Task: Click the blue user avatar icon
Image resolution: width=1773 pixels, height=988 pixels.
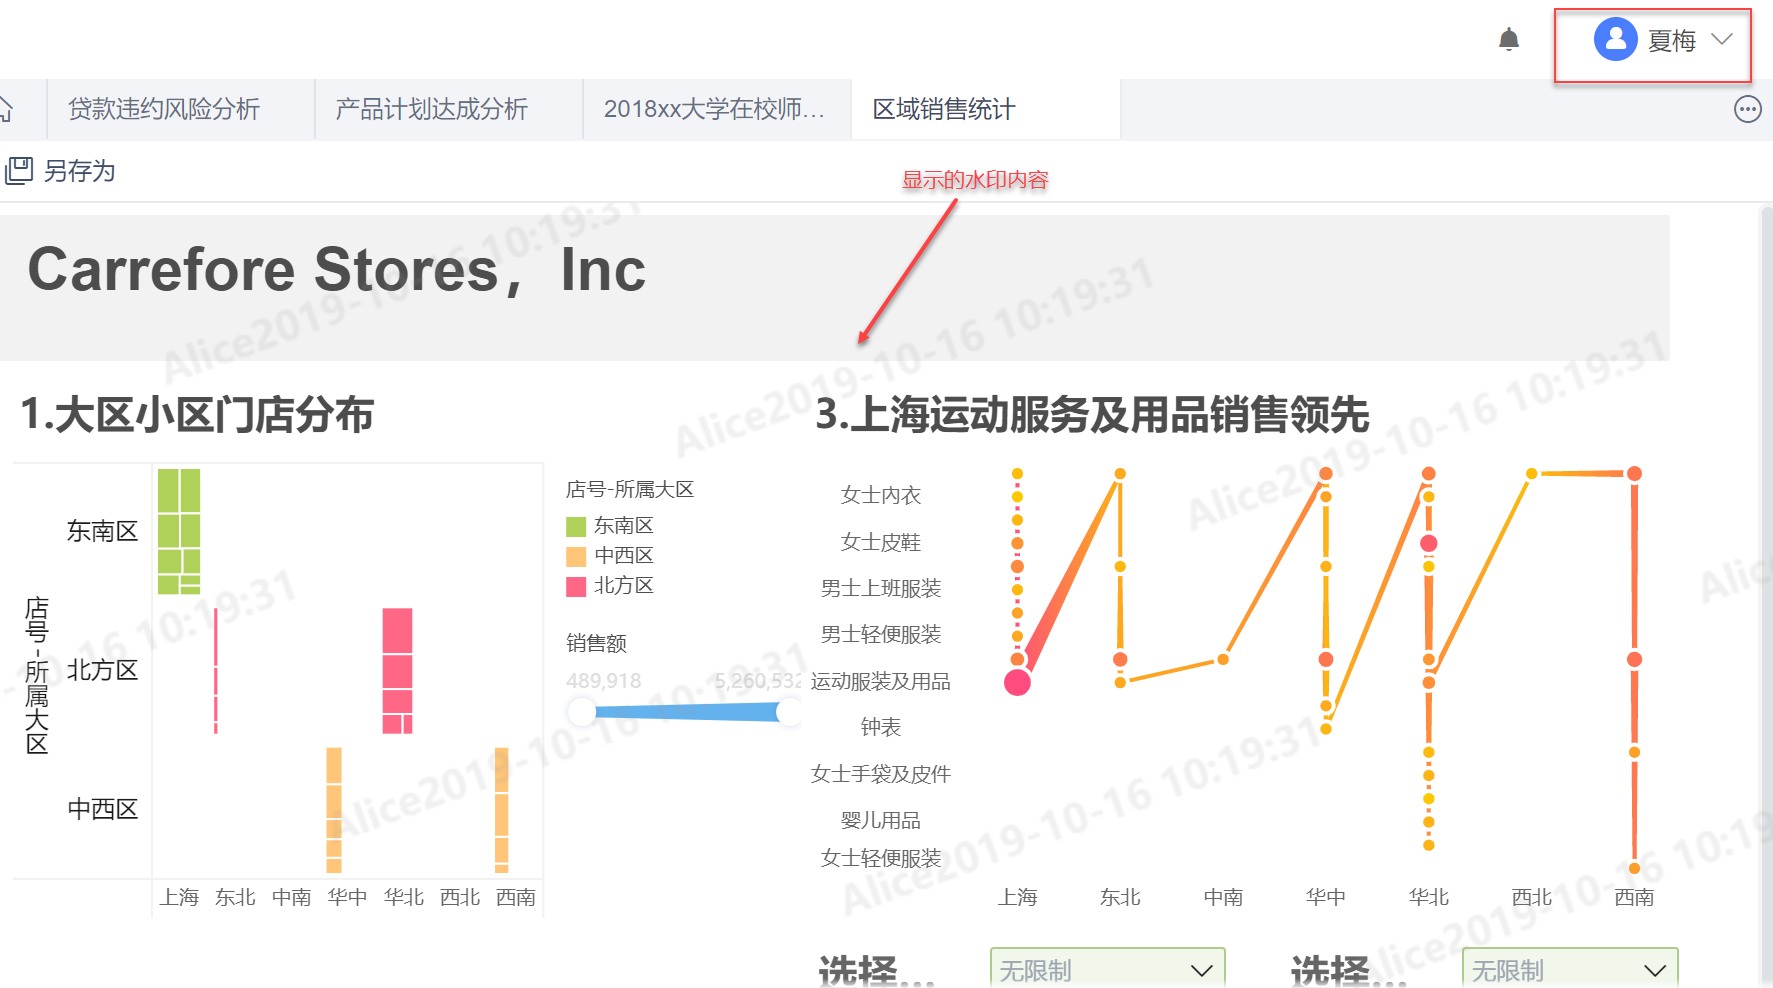Action: click(1615, 40)
